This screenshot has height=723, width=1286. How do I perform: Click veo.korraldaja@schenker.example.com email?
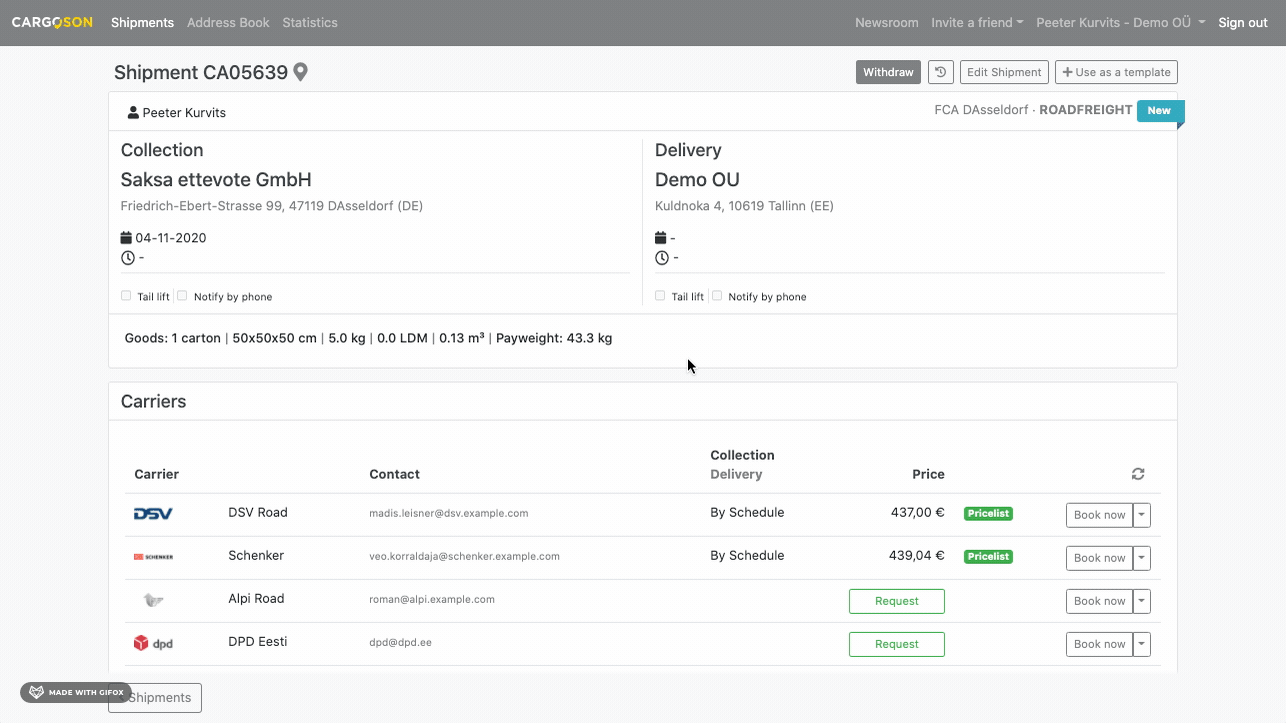point(465,556)
